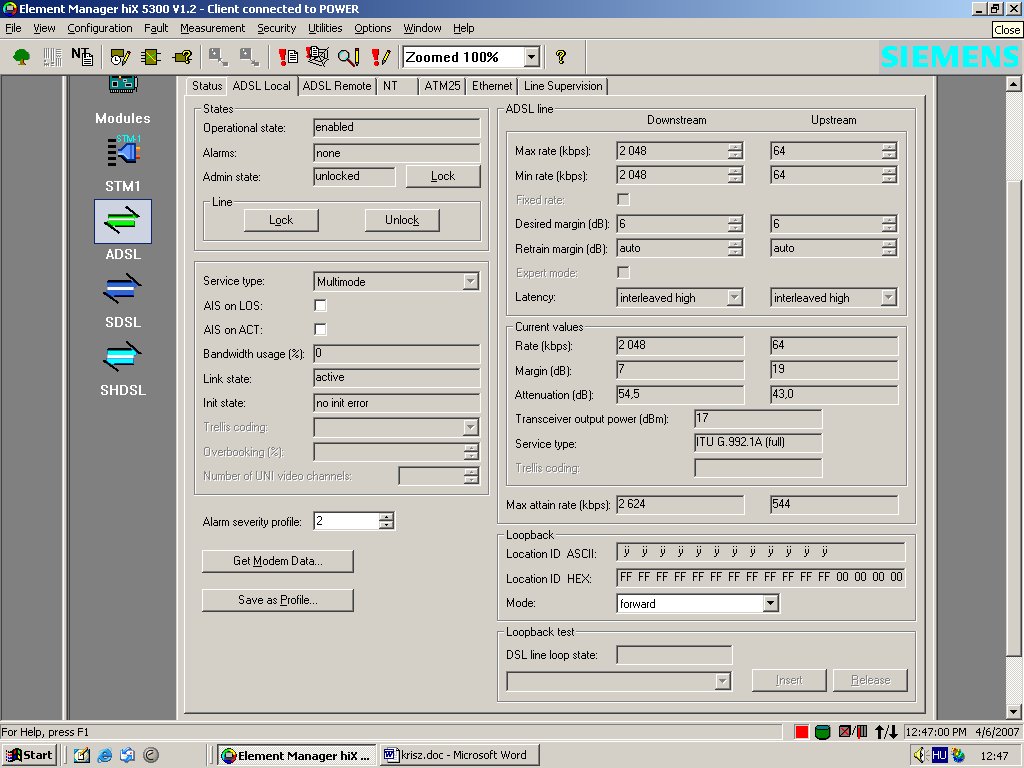Open the Upstream Latency dropdown

[888, 298]
